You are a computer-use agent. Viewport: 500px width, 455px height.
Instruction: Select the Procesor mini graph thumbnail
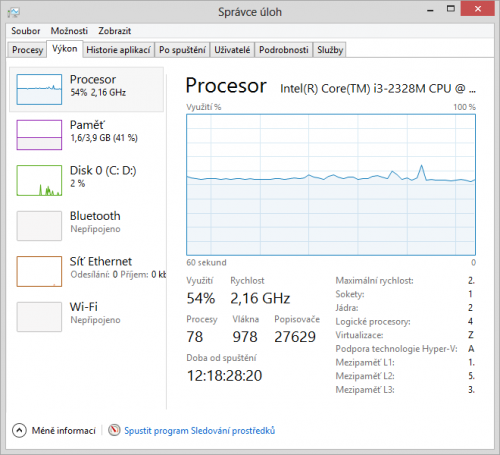tap(39, 89)
